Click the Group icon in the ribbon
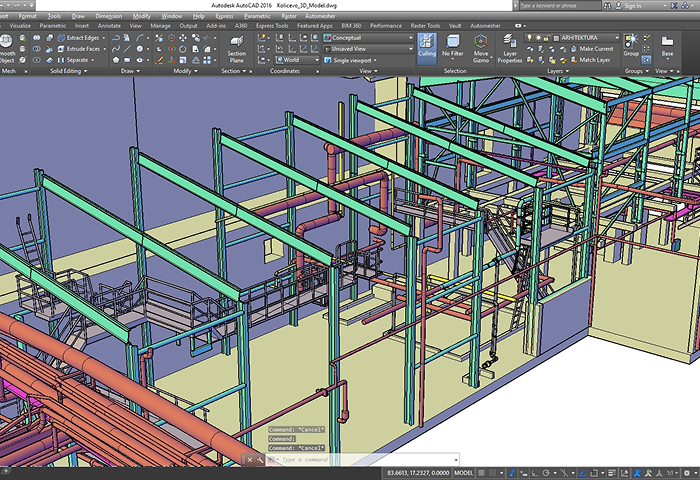The image size is (700, 480). click(631, 44)
